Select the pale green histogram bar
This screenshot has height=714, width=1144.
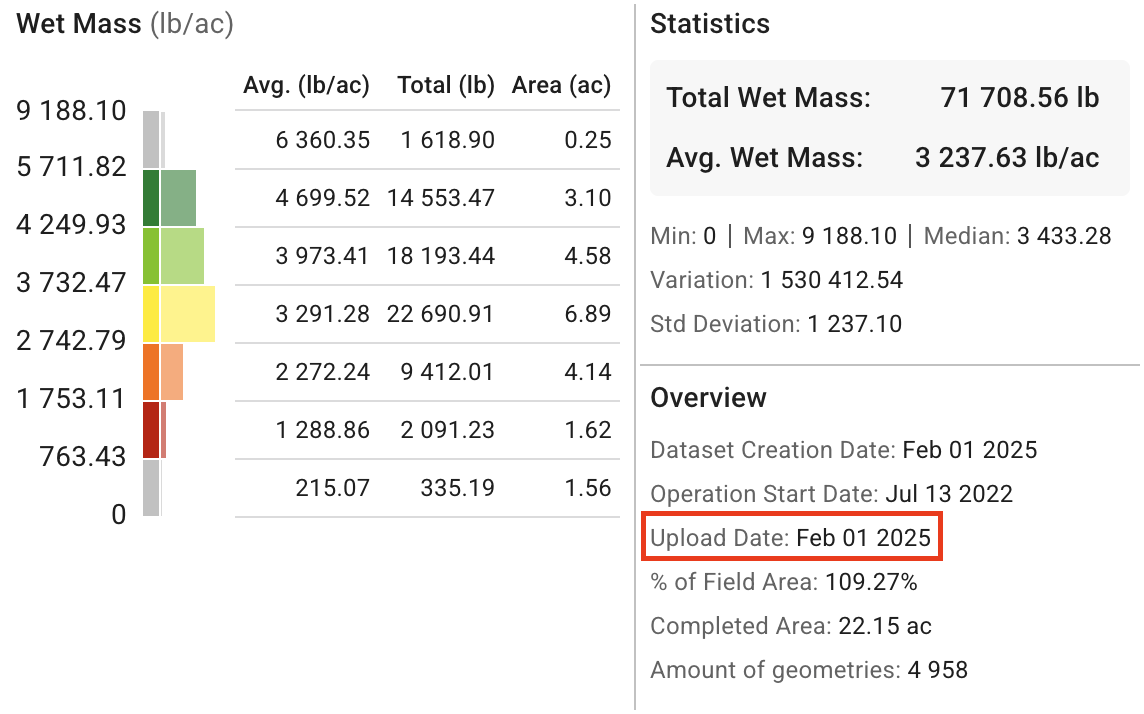(x=182, y=256)
